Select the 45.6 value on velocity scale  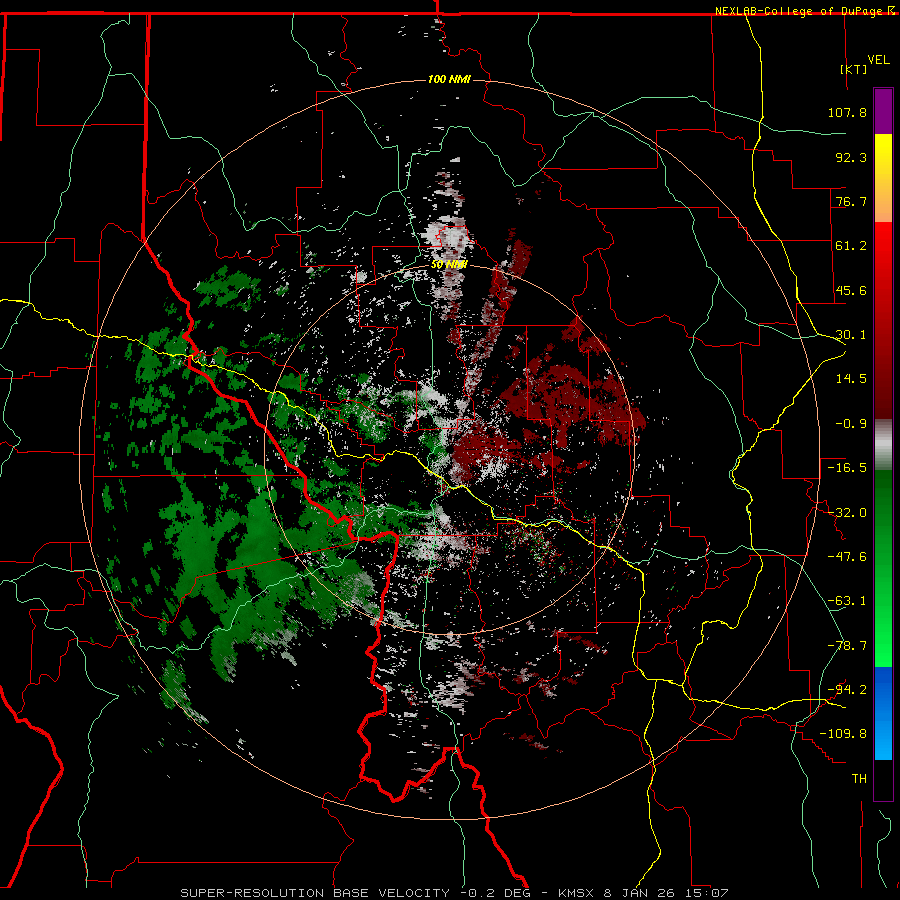point(851,290)
